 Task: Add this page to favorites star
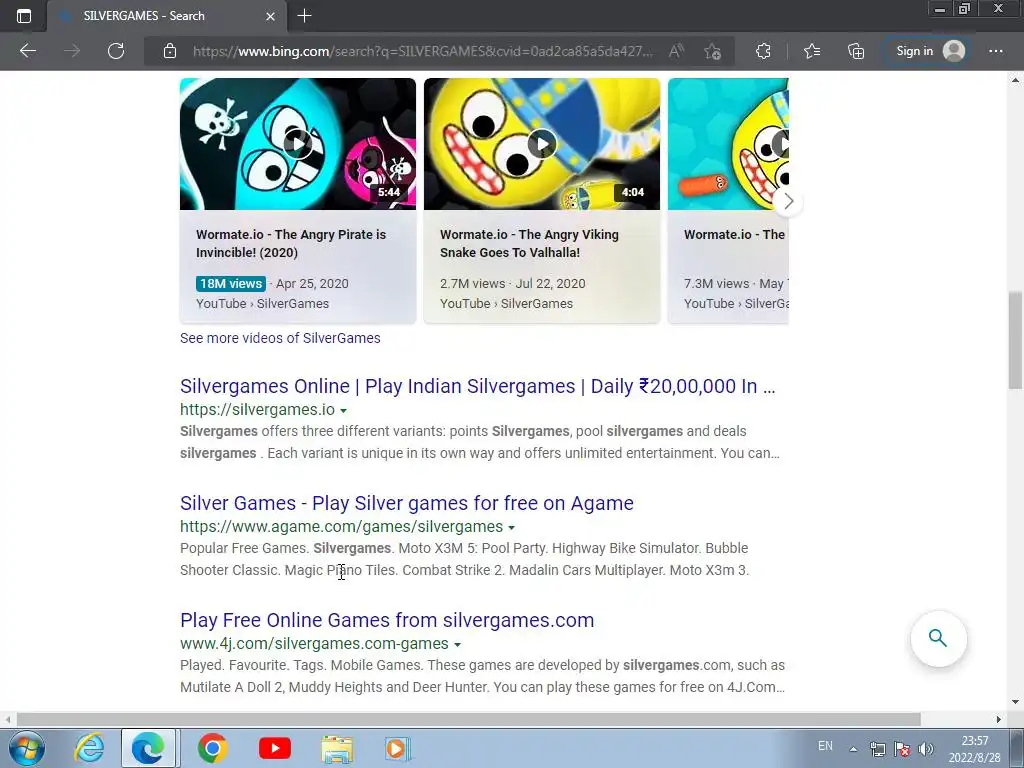pos(712,51)
